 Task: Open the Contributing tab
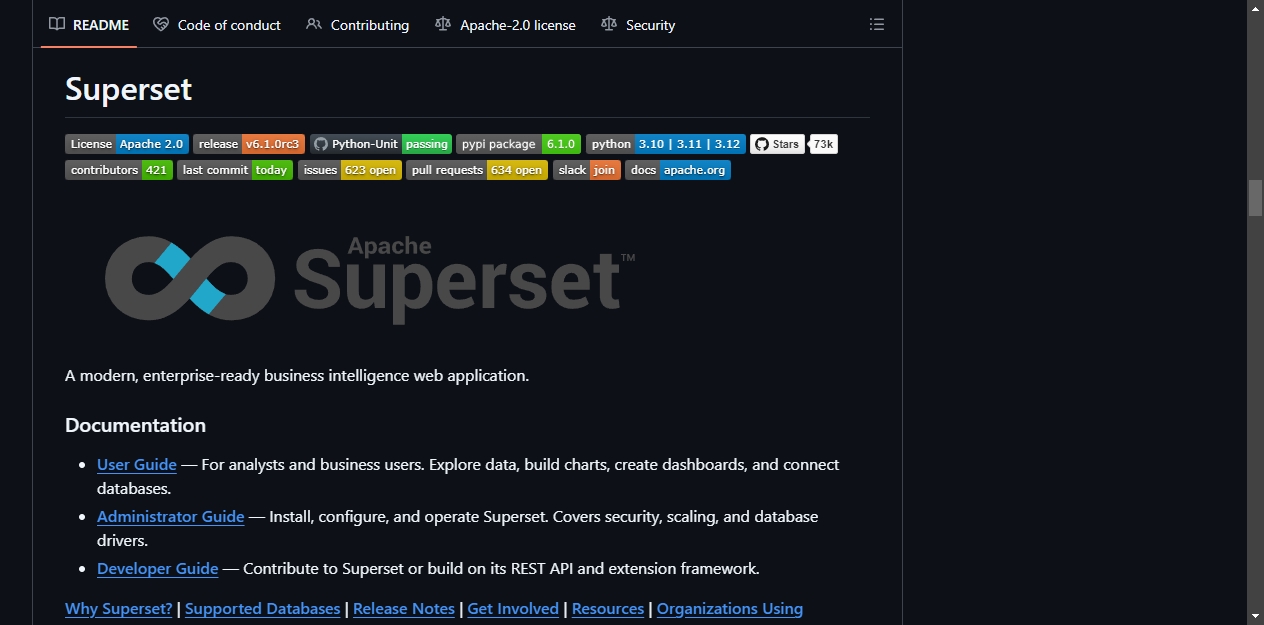357,25
